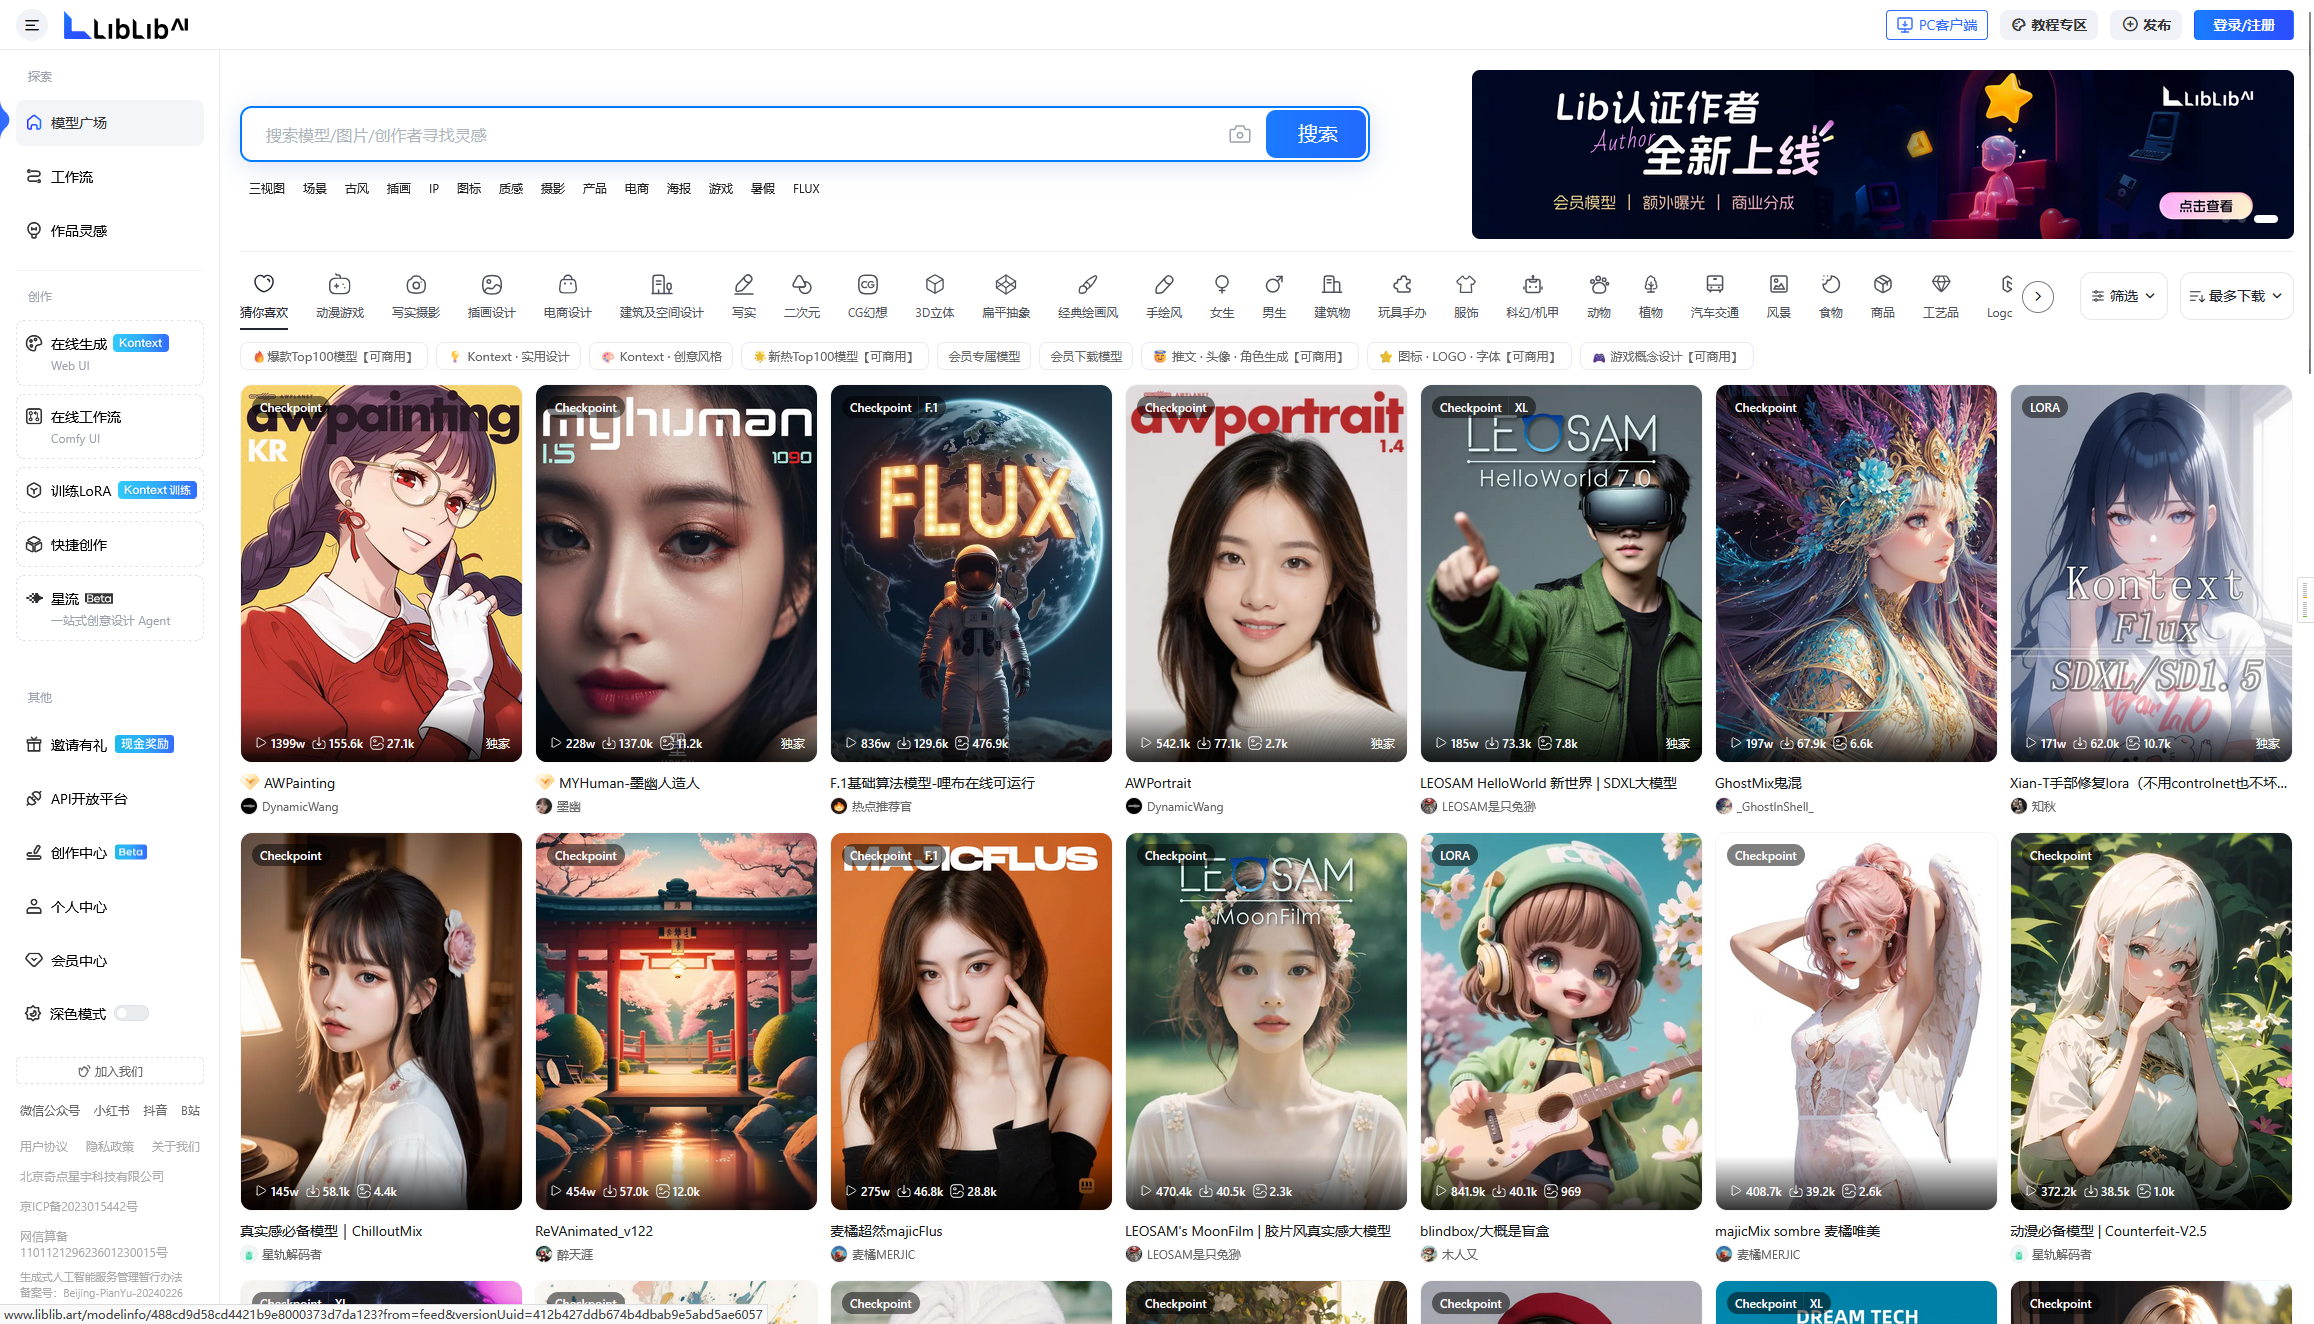Select the 爆款Top100模型 tag chip
2314x1324 pixels.
pyautogui.click(x=334, y=357)
